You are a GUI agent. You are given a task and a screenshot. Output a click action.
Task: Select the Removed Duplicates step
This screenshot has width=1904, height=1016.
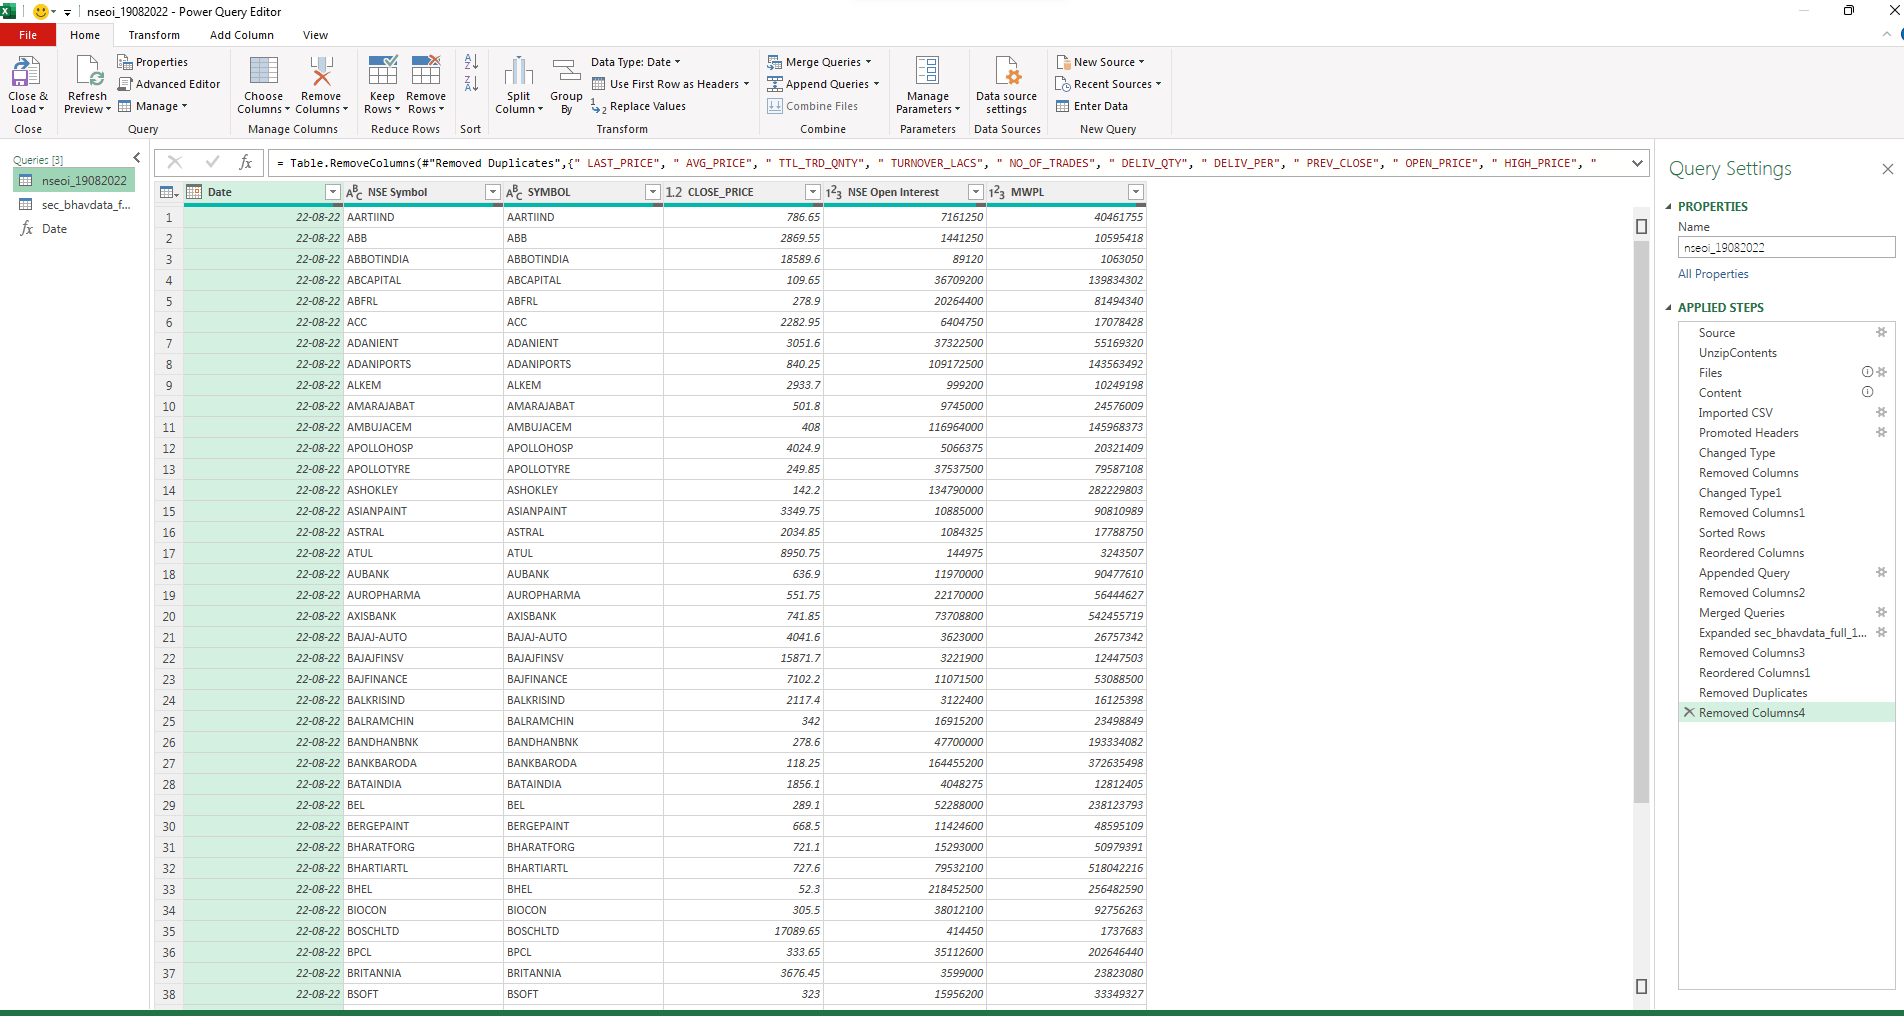1752,693
